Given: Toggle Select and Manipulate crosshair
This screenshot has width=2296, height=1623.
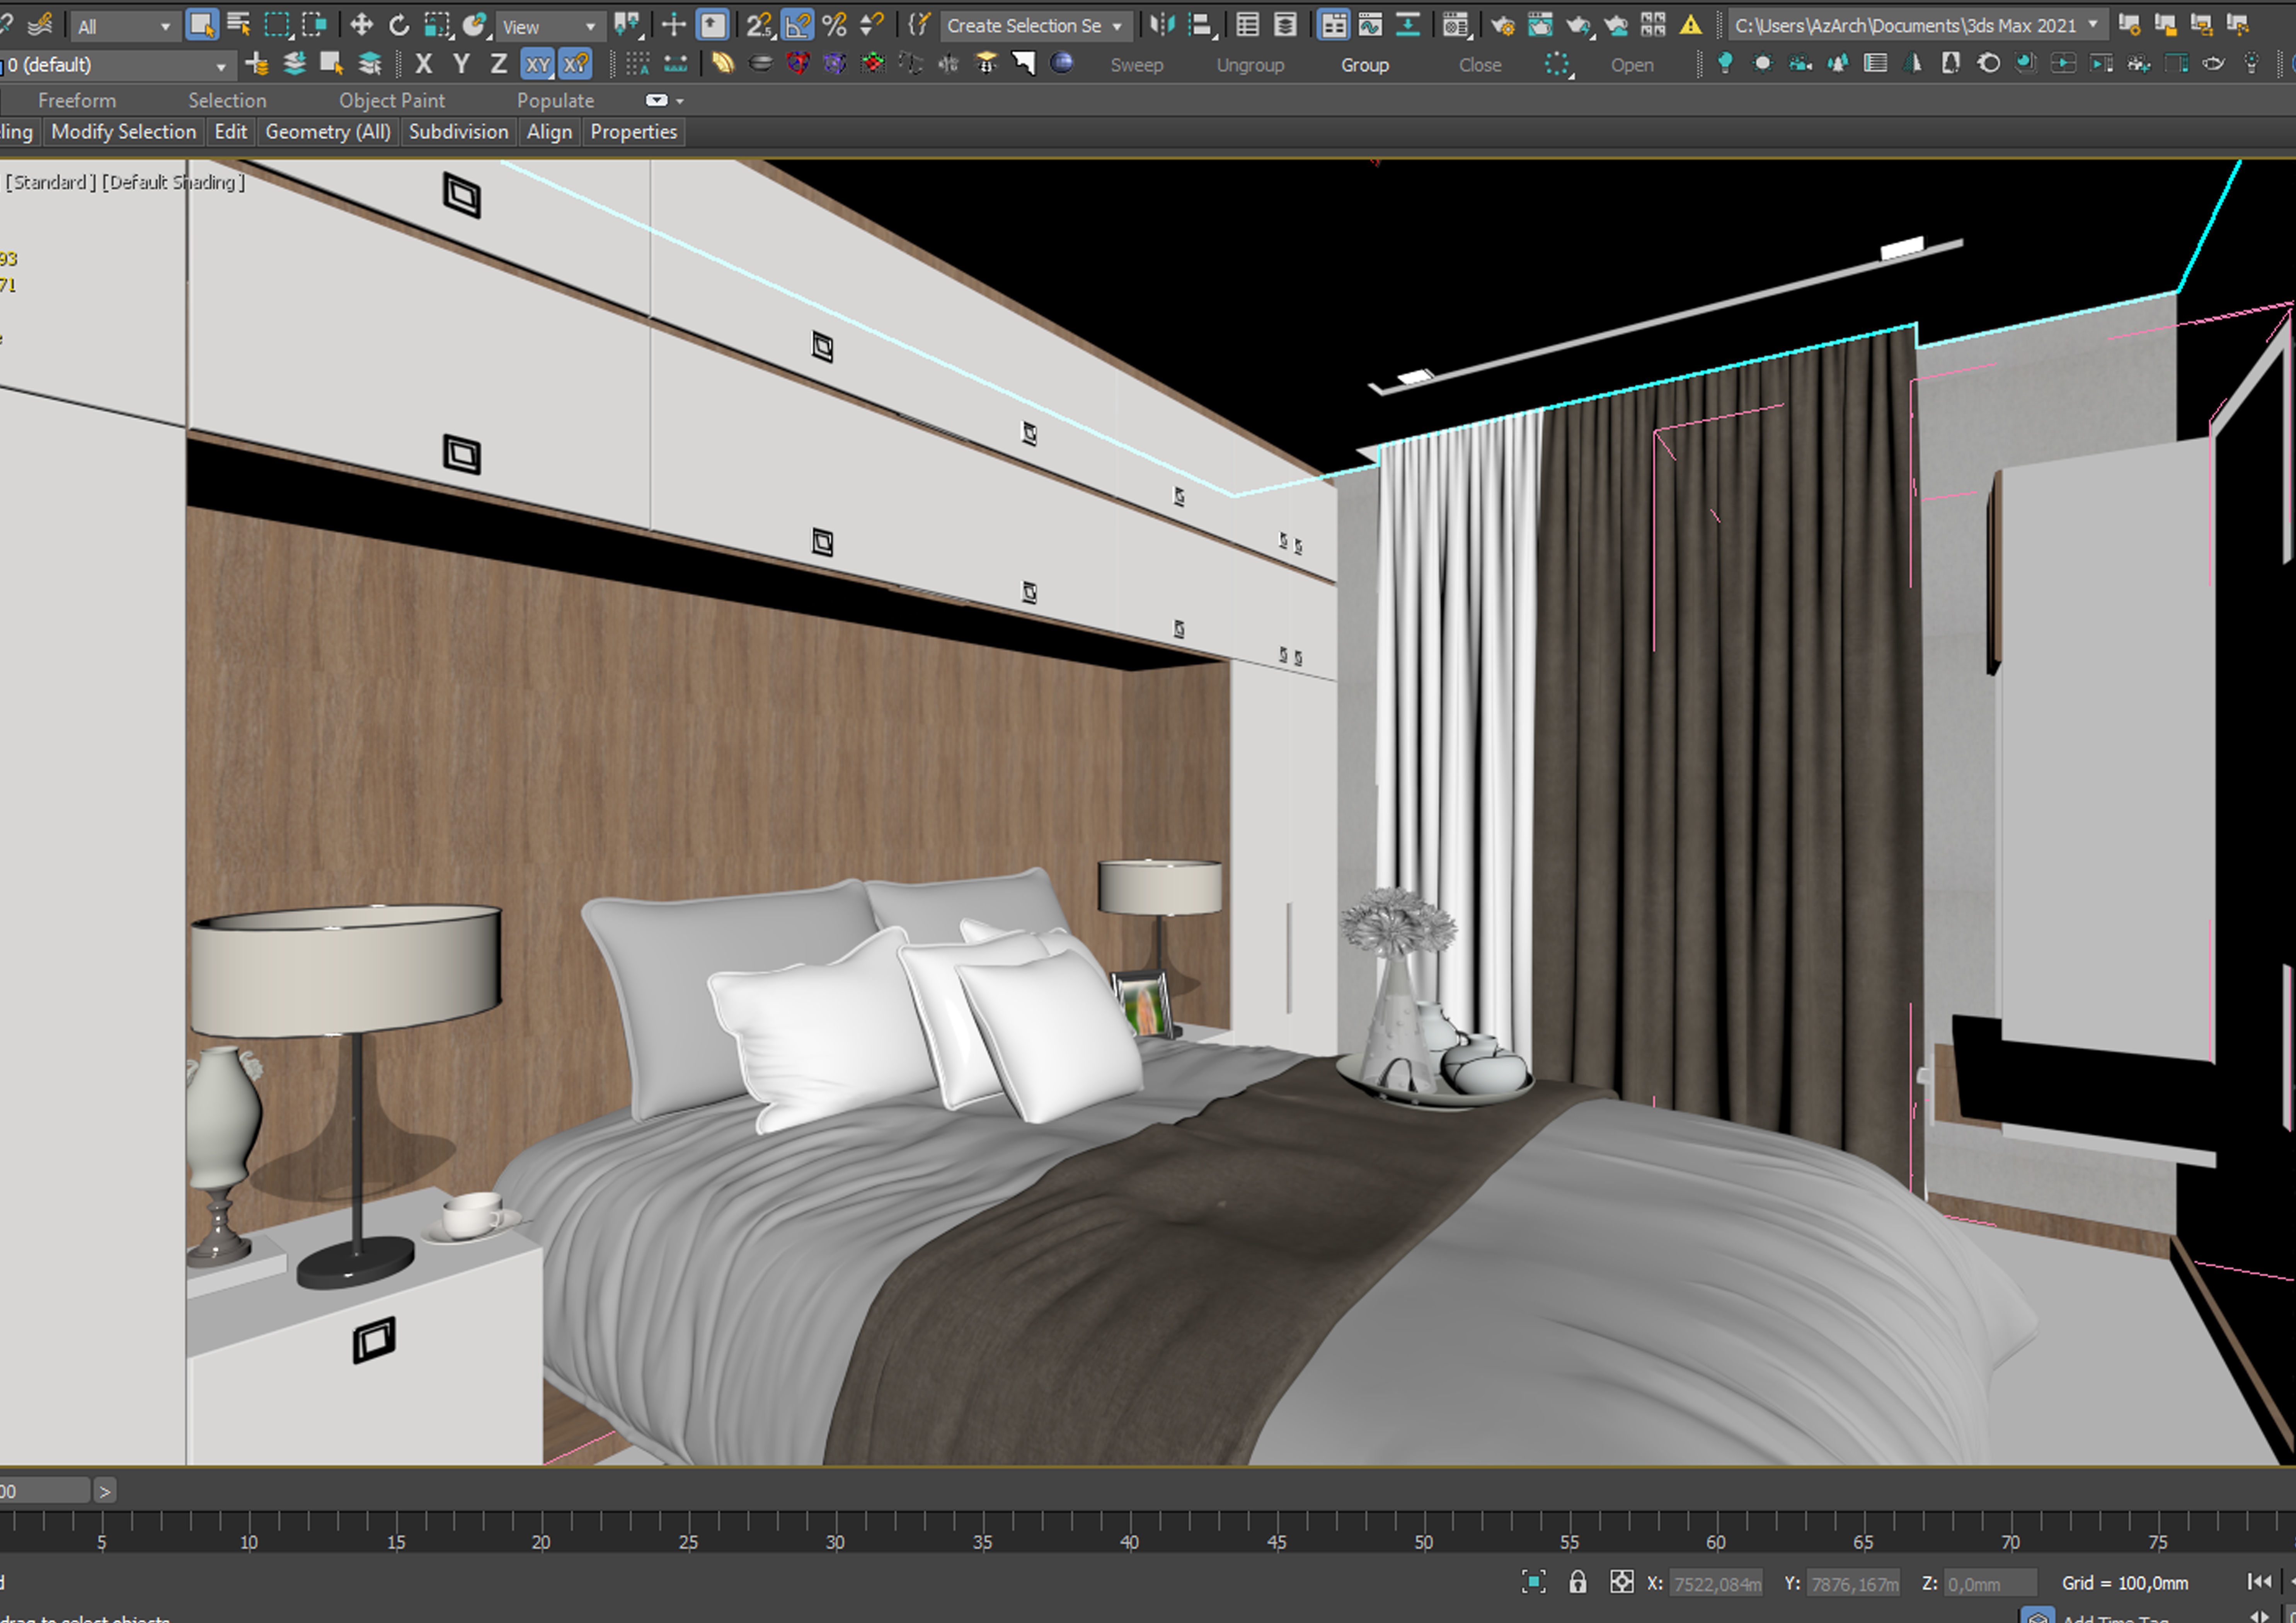Looking at the screenshot, I should tap(674, 25).
